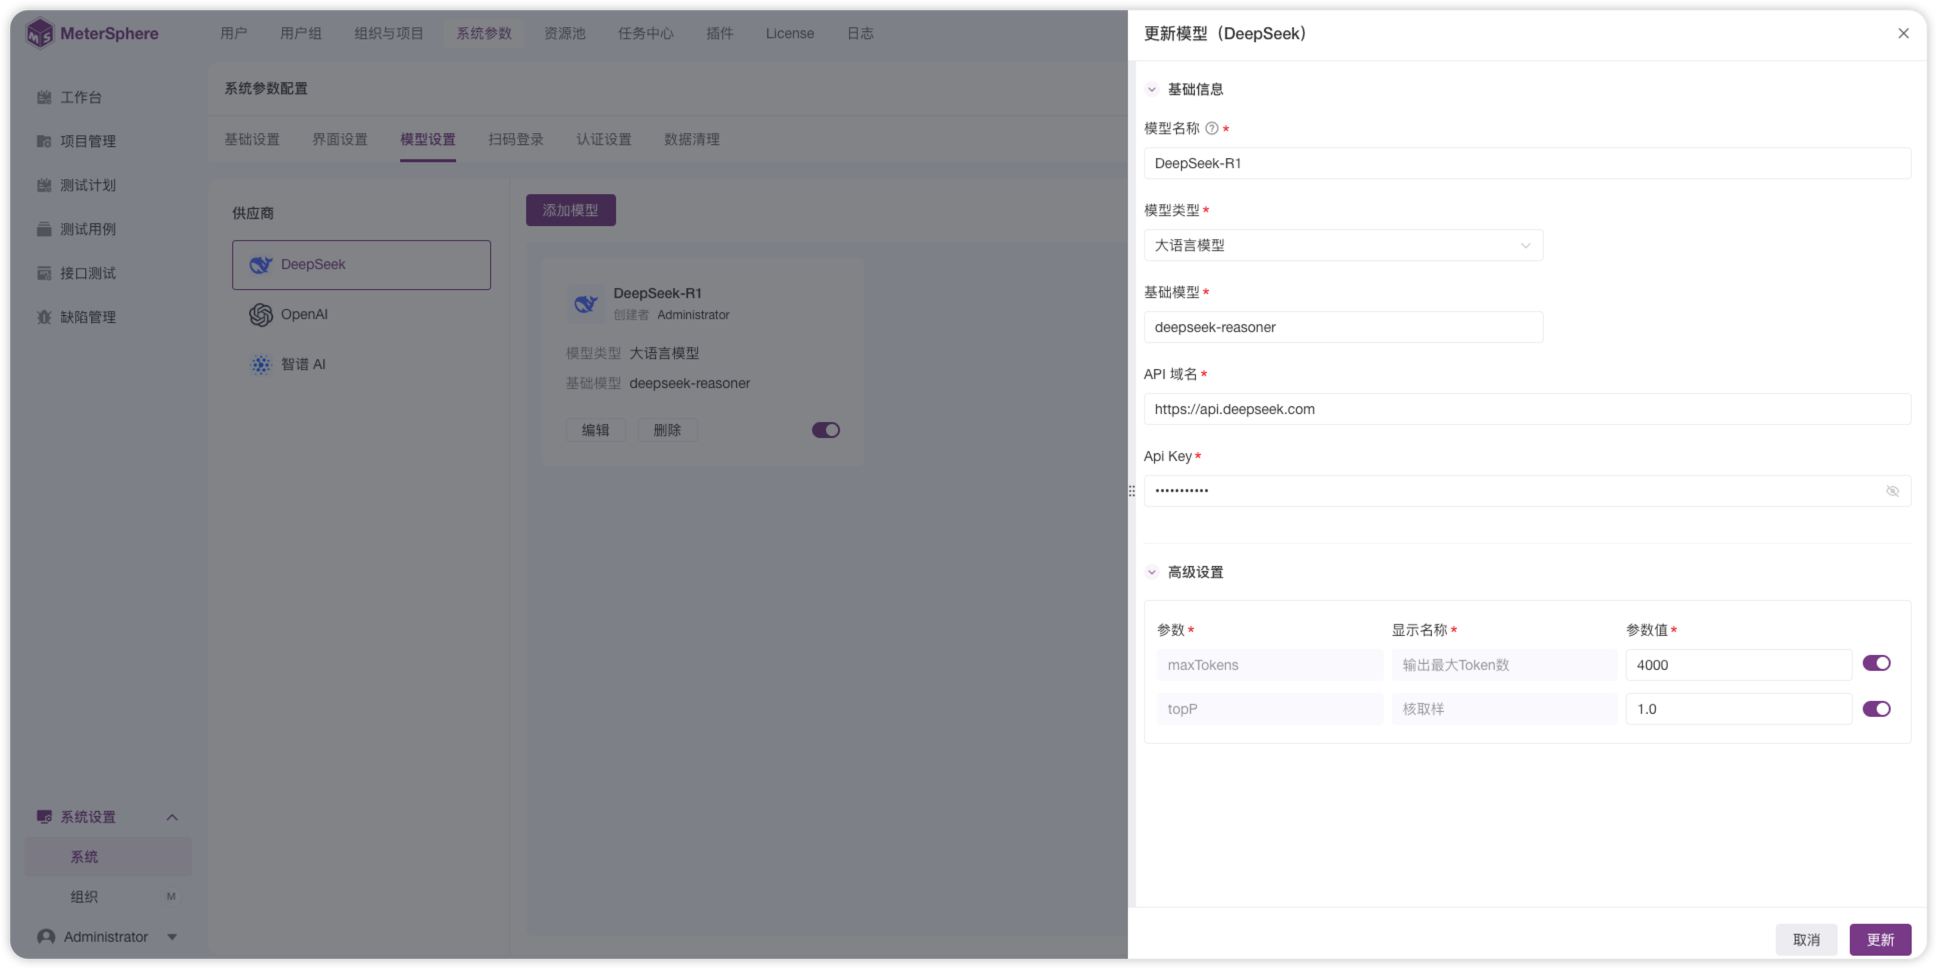Toggle the topP parameter switch
This screenshot has height=969, width=1937.
click(x=1876, y=709)
